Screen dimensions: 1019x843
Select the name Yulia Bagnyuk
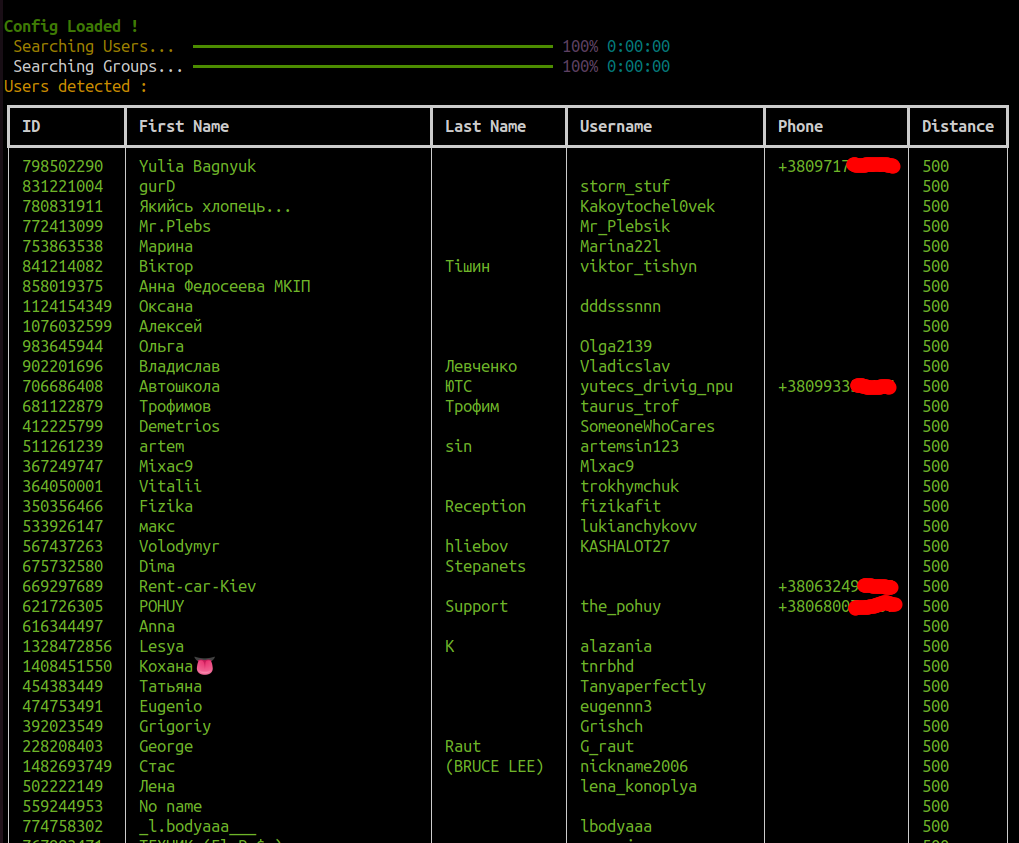[x=198, y=167]
